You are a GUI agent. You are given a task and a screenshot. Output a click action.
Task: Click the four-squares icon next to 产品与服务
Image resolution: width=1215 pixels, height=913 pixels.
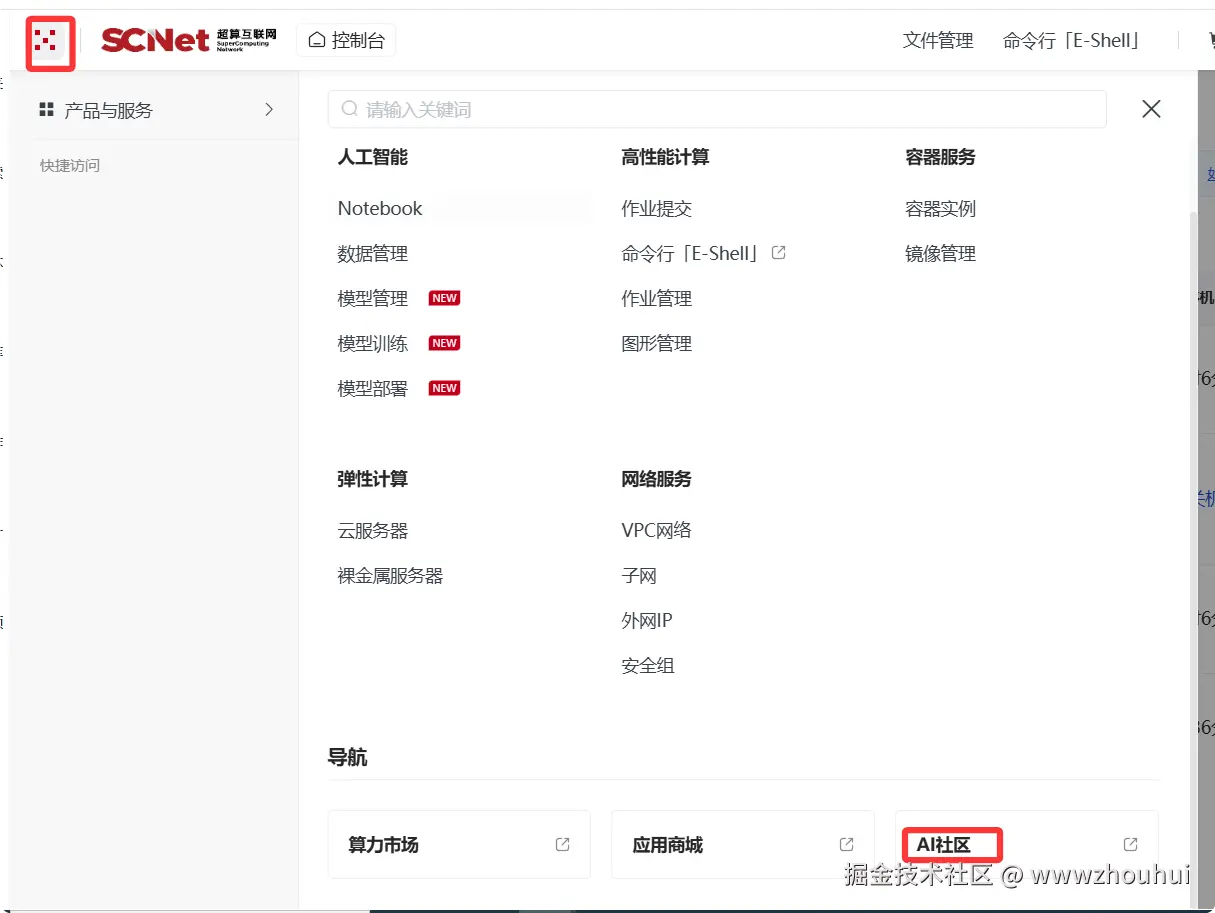[46, 110]
